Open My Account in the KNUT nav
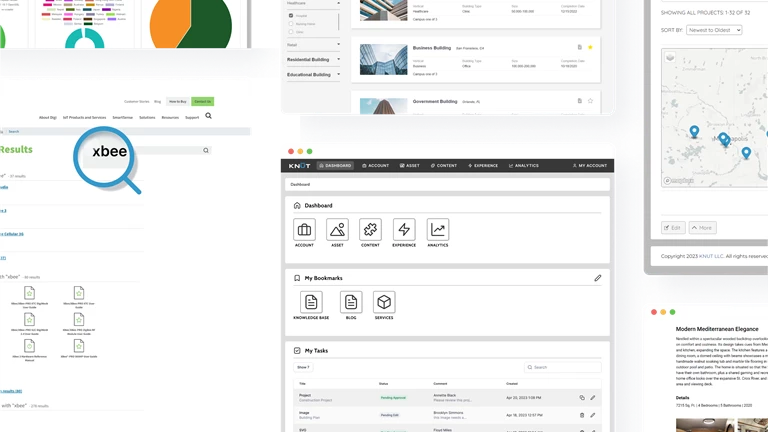Viewport: 768px width, 432px height. (x=590, y=166)
